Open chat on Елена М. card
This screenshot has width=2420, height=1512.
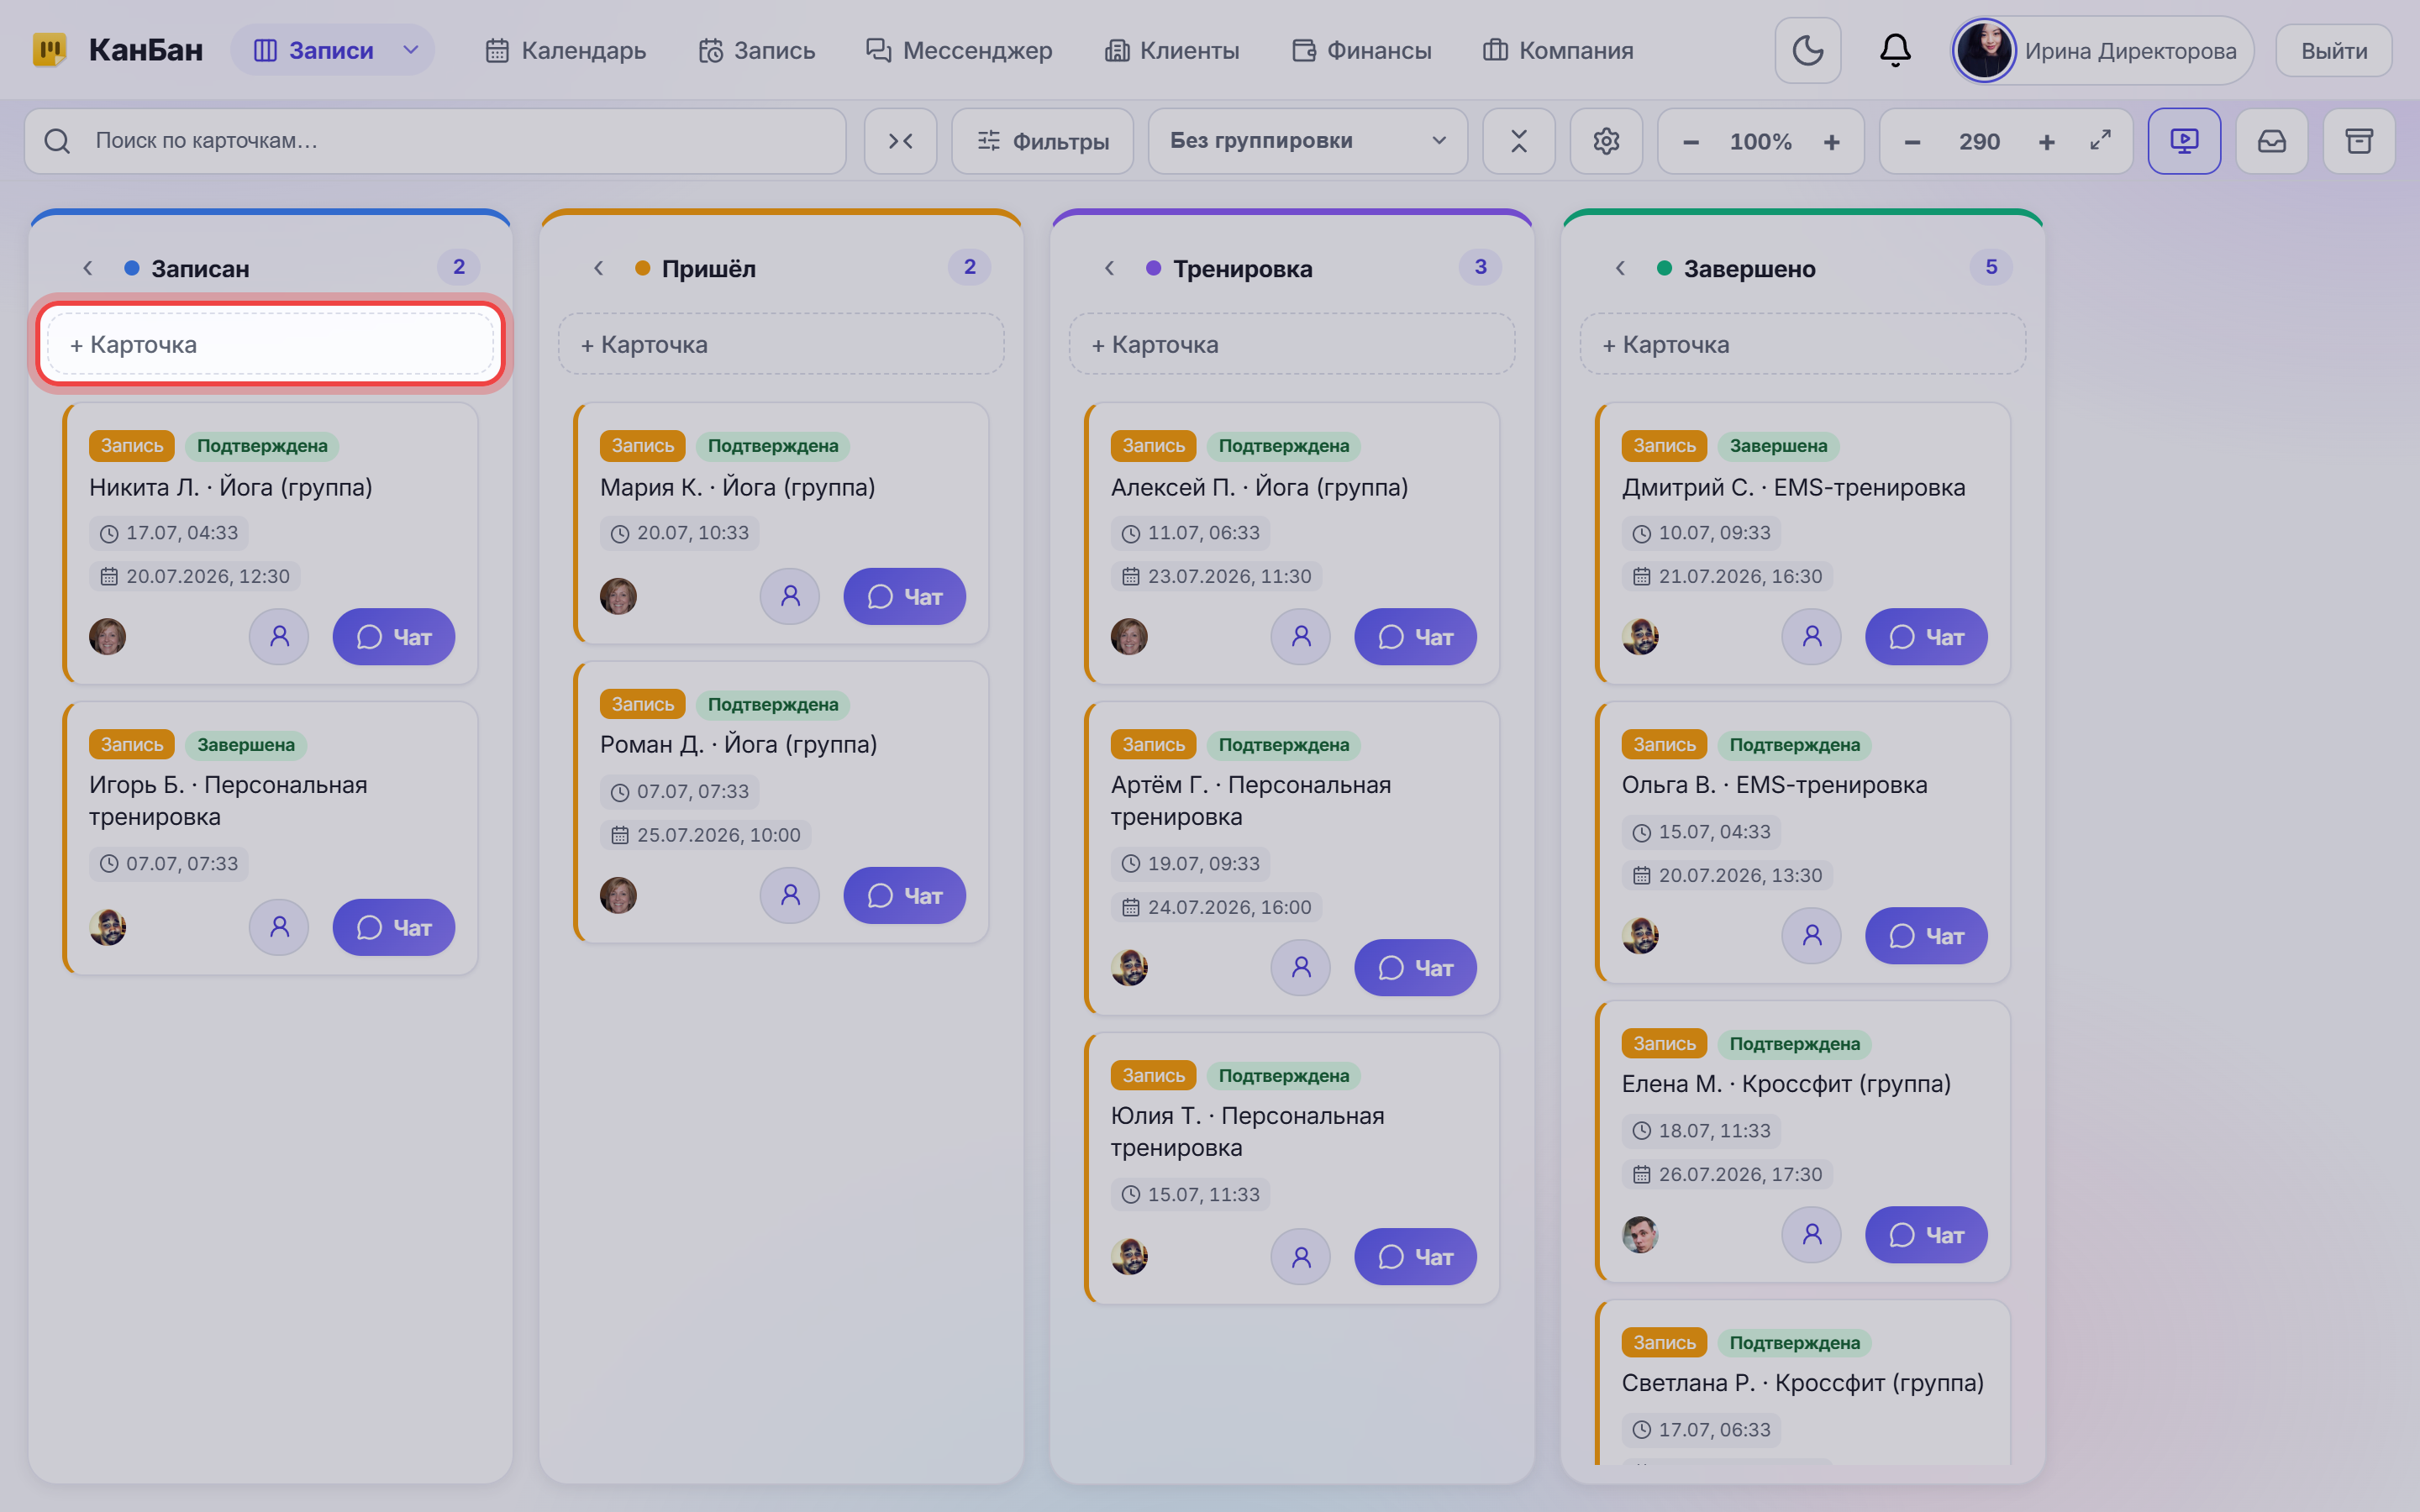pyautogui.click(x=1927, y=1236)
